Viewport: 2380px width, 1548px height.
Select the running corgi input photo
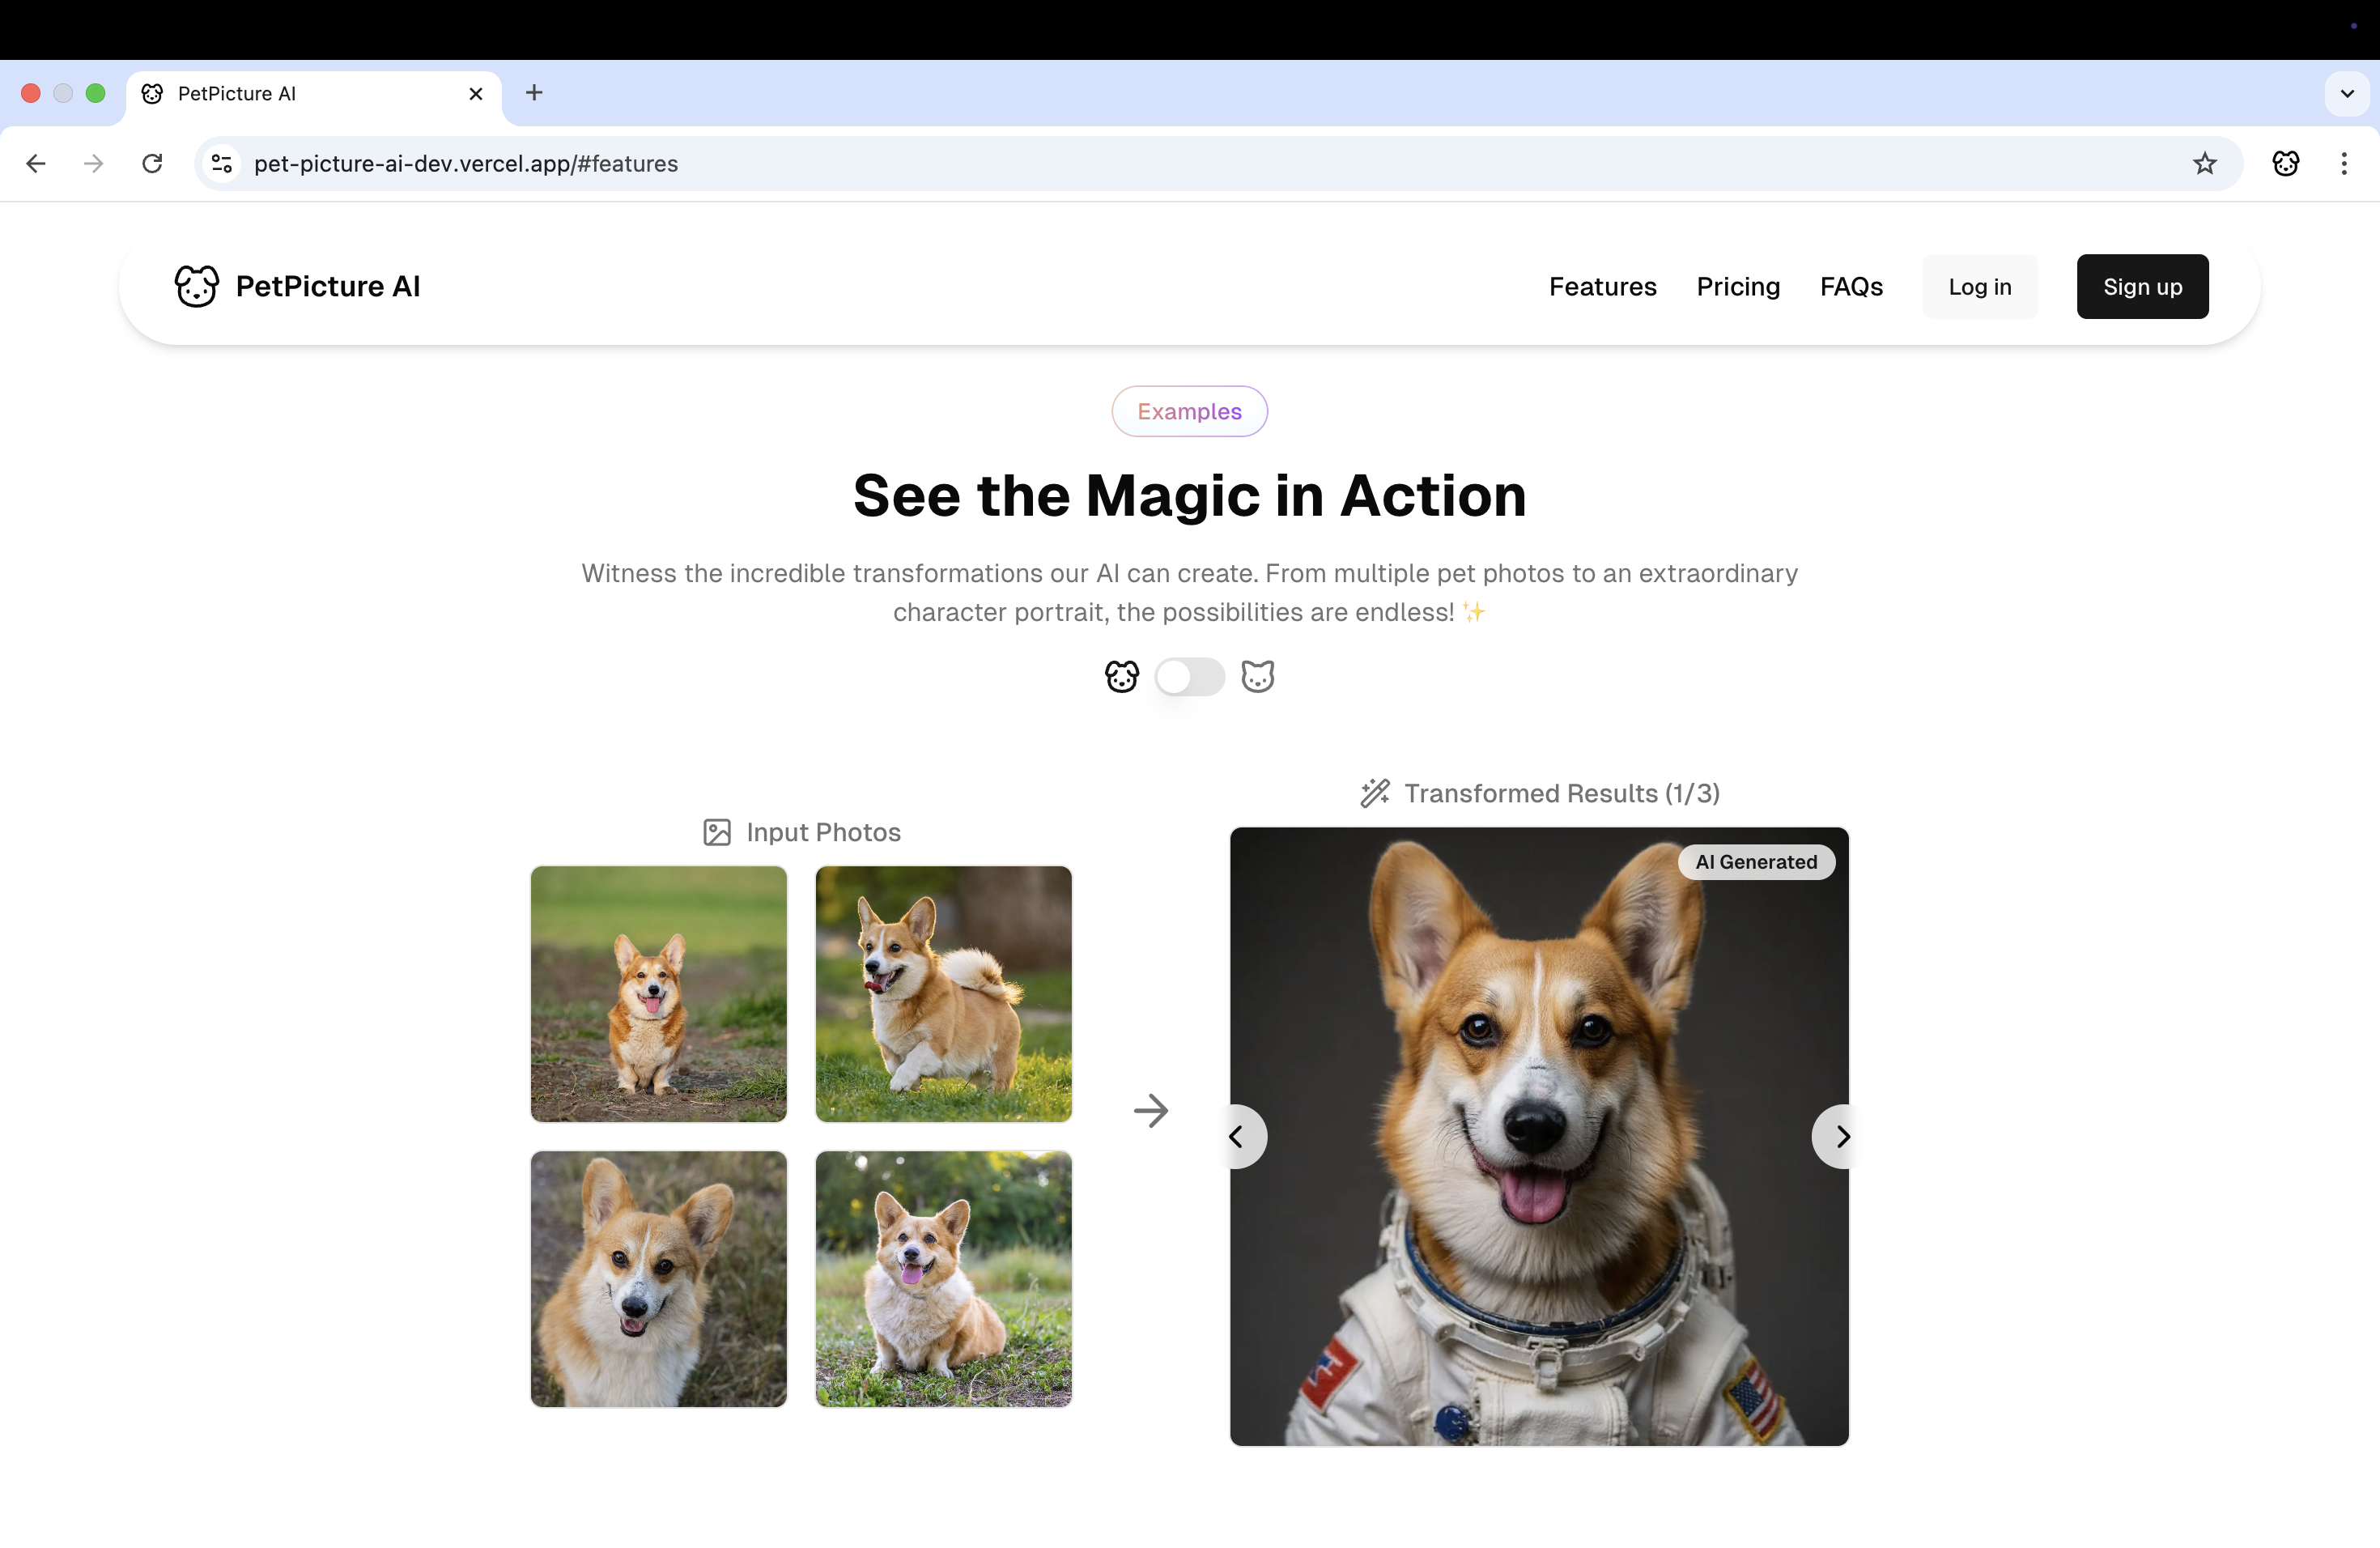943,994
